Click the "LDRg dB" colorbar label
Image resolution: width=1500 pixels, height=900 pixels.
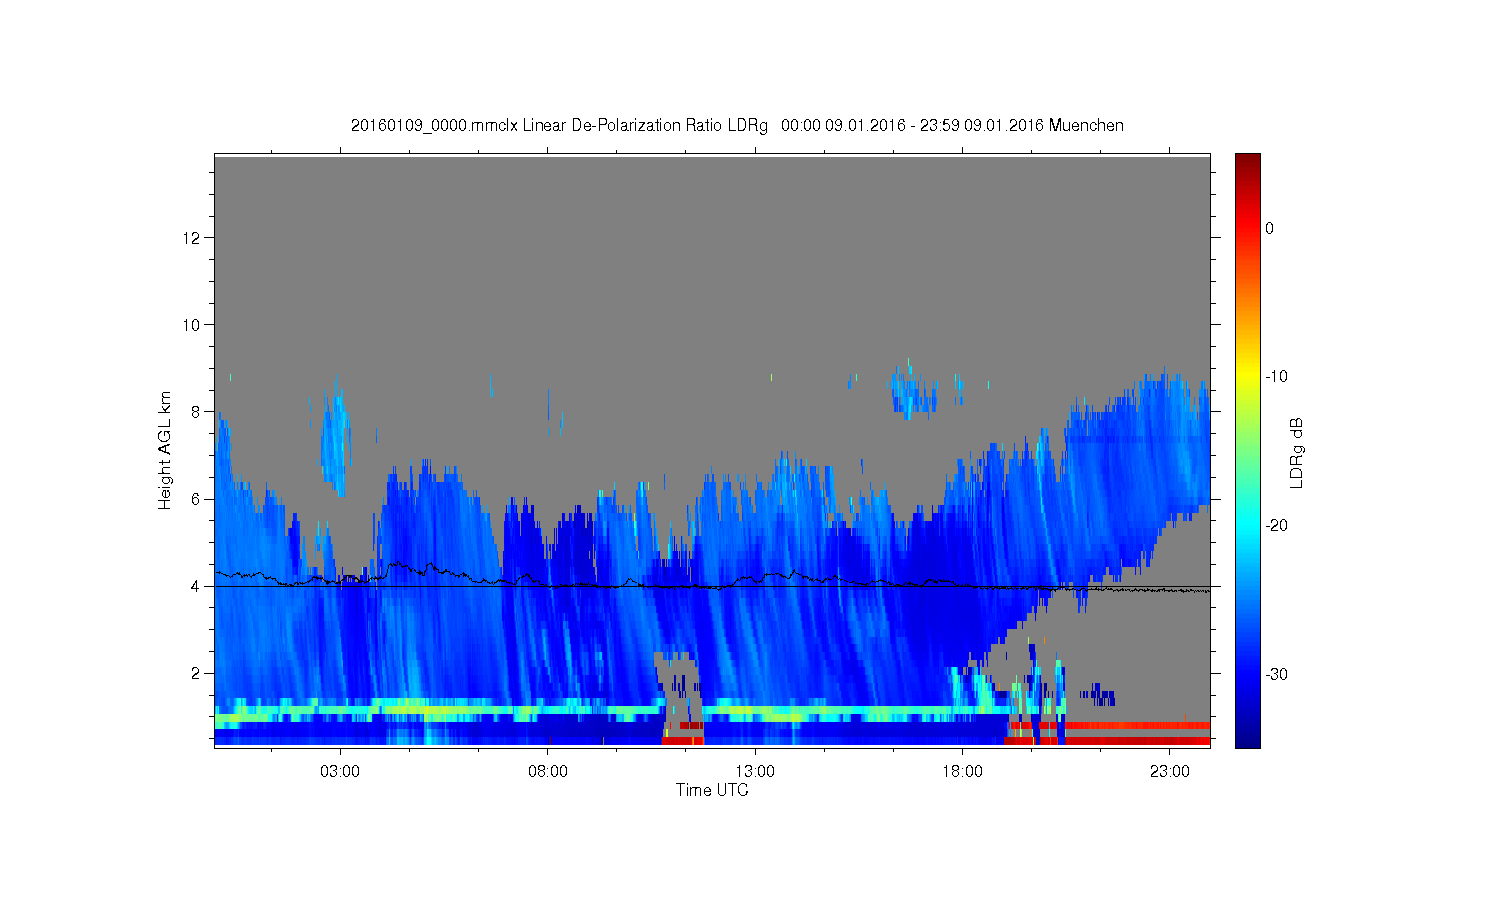(1296, 453)
